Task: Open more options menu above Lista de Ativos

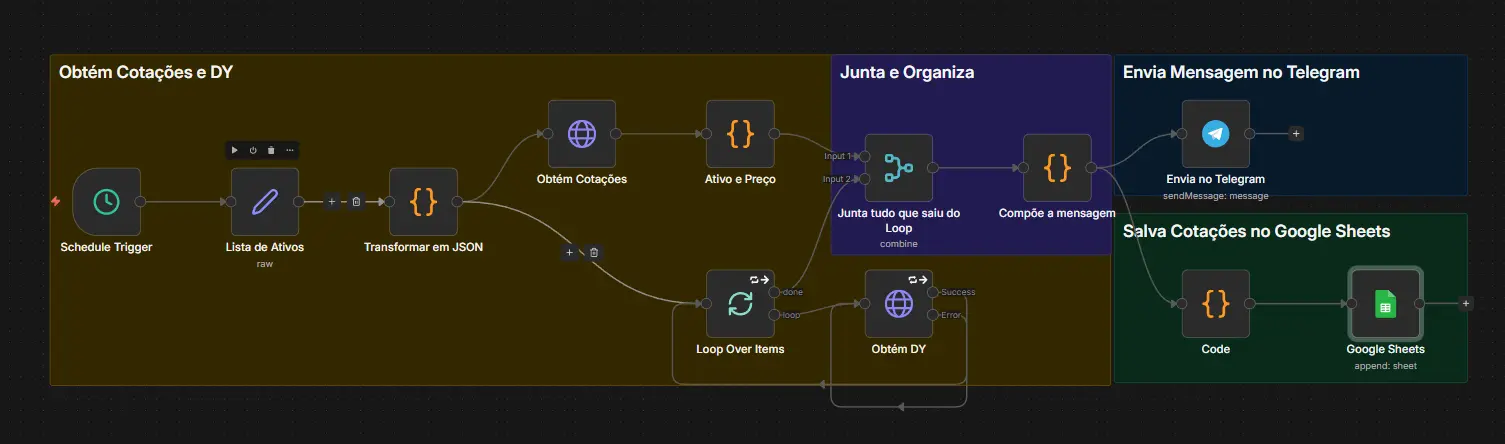Action: (290, 150)
